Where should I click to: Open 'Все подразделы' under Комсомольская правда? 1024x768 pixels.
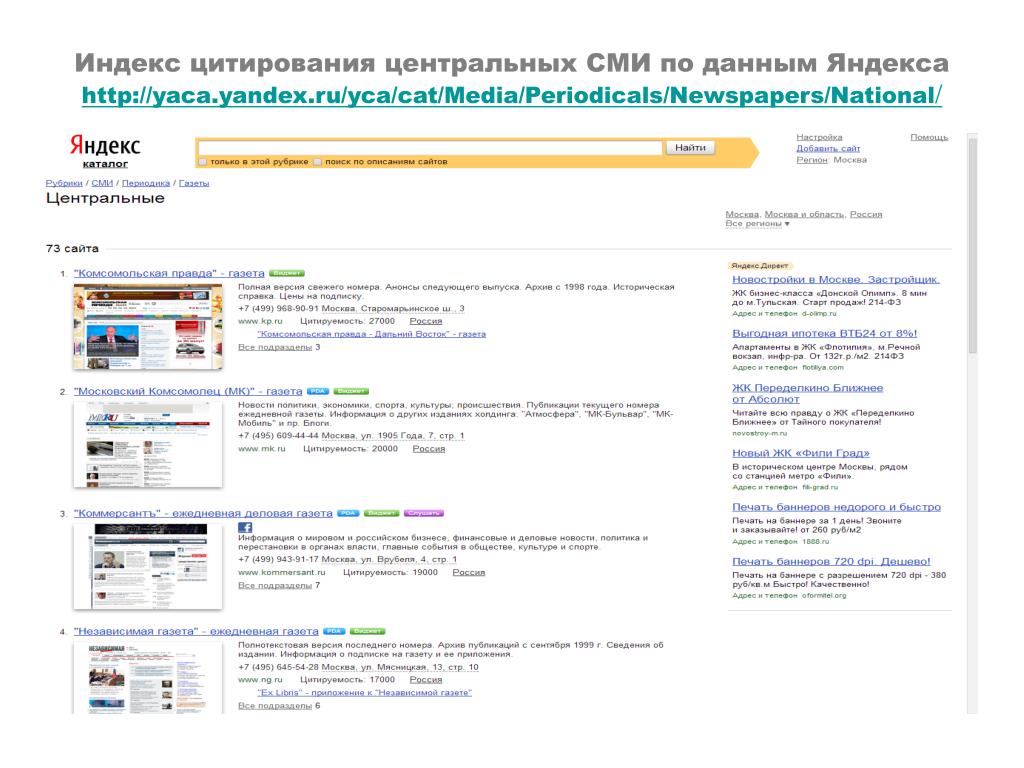[x=275, y=347]
